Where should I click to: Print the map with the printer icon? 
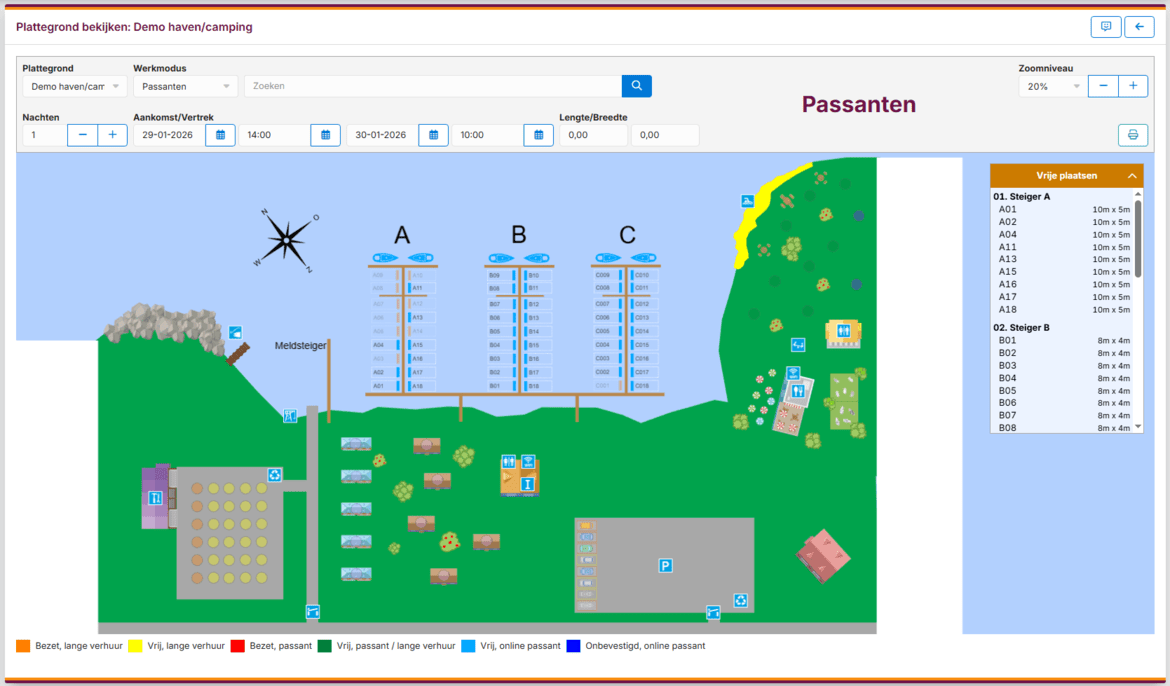[1132, 135]
